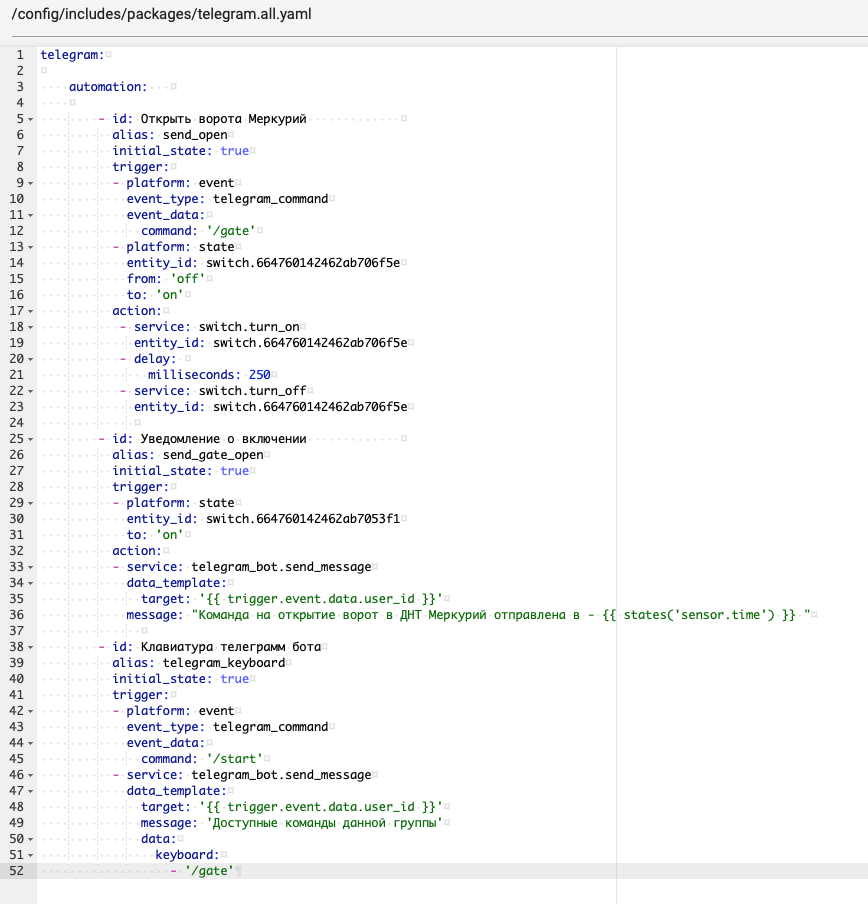Fold the second automation at line 25
The height and width of the screenshot is (904, 868).
[x=31, y=439]
